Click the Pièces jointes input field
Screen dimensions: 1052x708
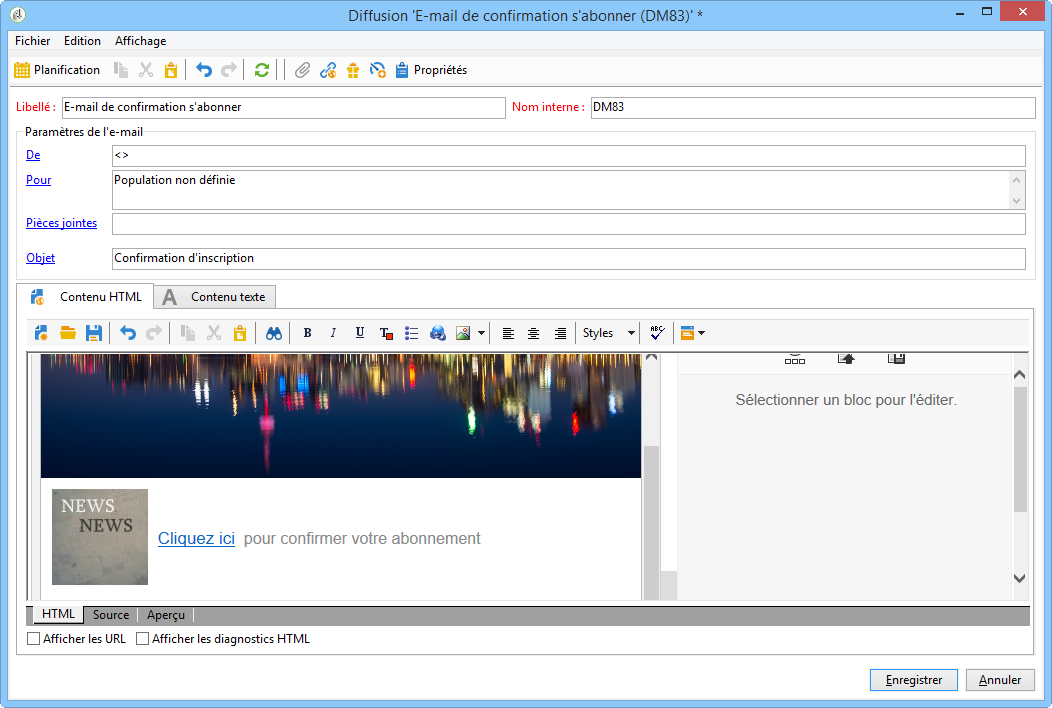coord(568,223)
